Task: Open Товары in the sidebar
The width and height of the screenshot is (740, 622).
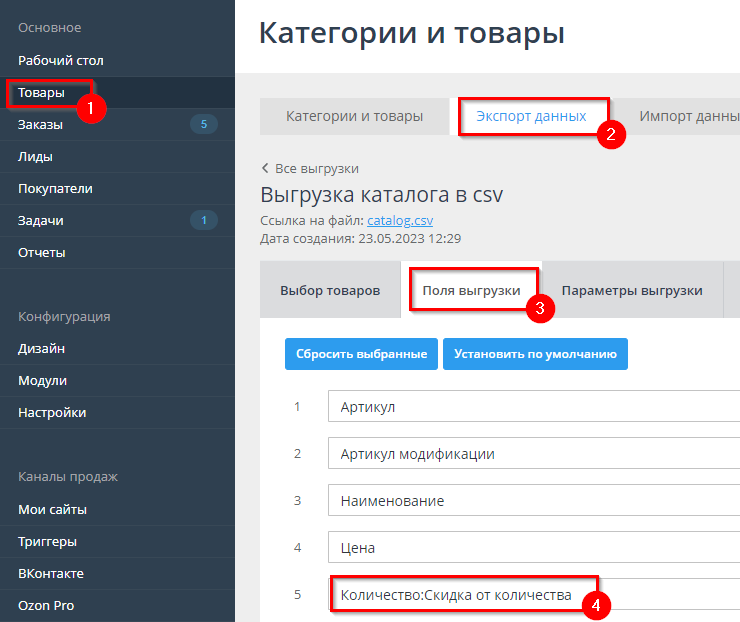Action: (41, 93)
